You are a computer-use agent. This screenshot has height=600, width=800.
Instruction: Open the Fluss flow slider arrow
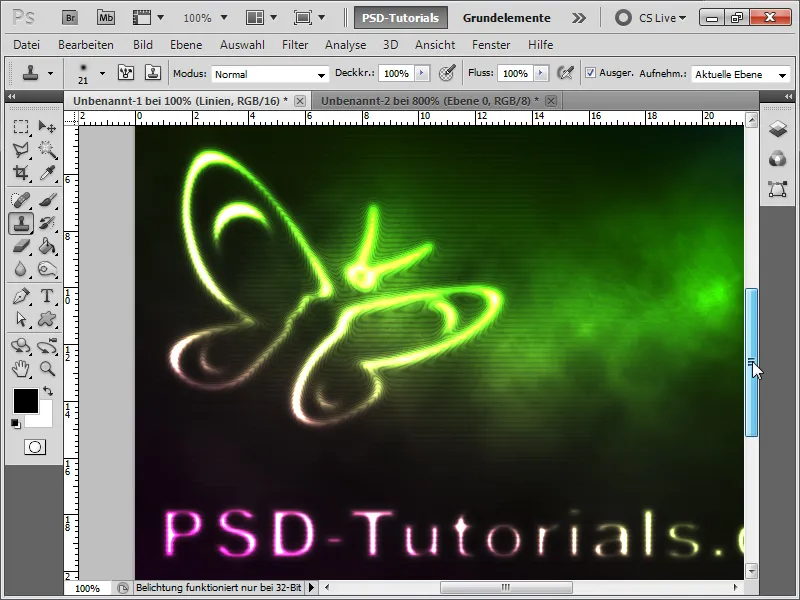tap(540, 73)
